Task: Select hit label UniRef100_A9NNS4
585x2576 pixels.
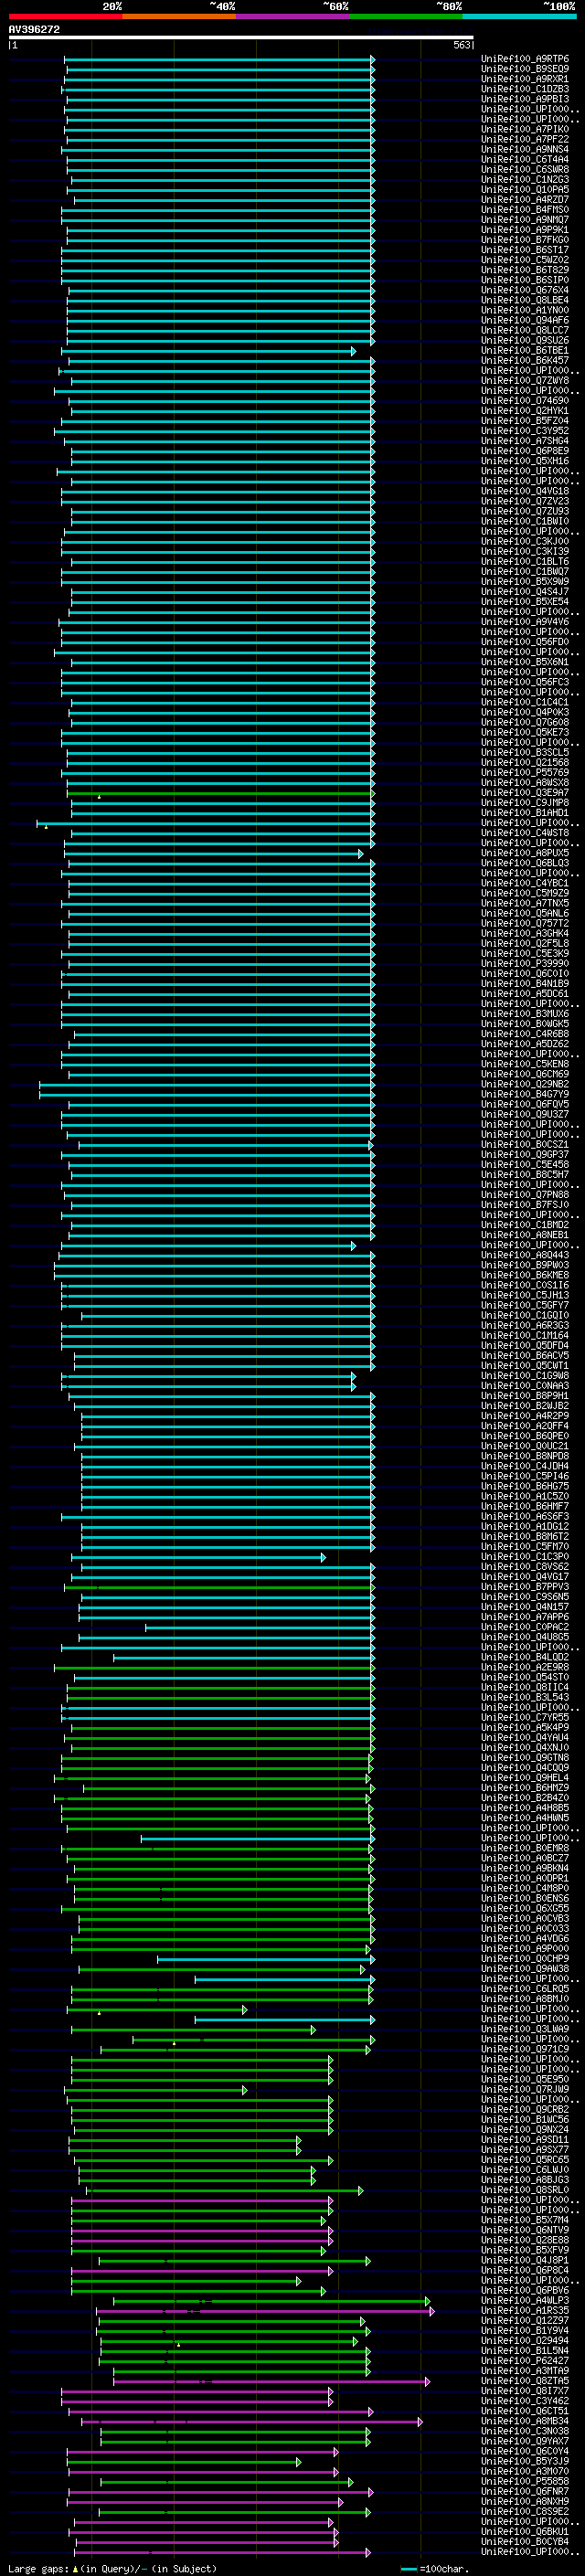Action: pyautogui.click(x=525, y=149)
